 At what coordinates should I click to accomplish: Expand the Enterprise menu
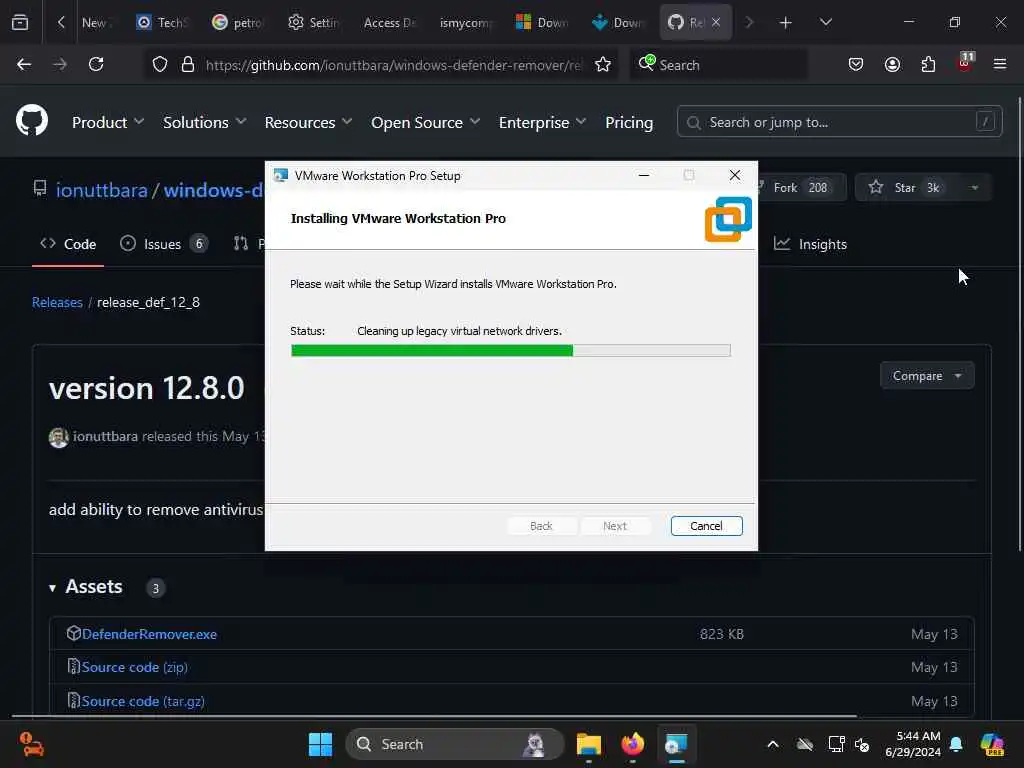click(542, 122)
